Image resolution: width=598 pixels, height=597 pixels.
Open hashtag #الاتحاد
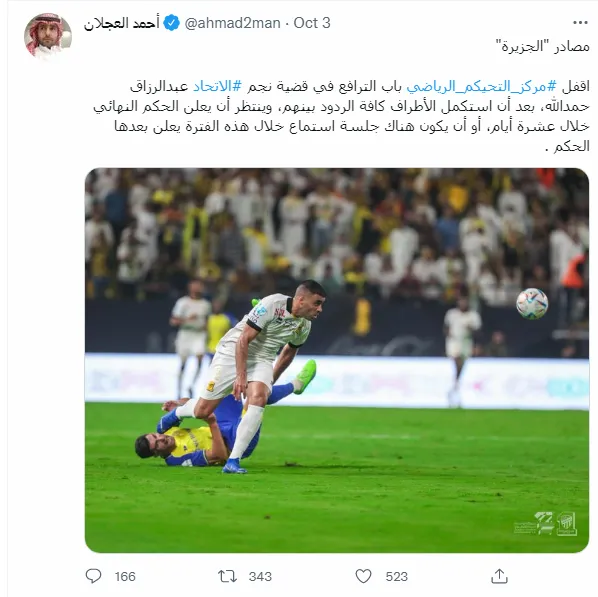217,86
